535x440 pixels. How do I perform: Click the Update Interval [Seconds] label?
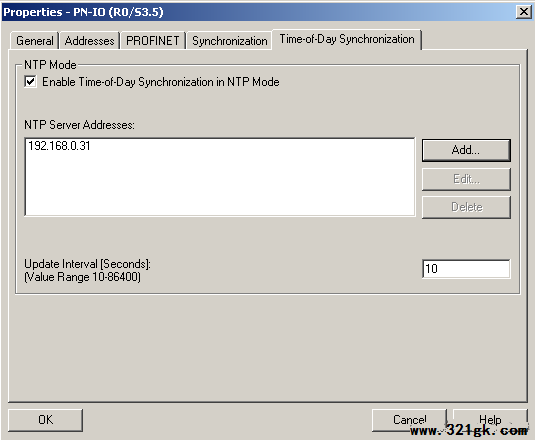tap(87, 264)
